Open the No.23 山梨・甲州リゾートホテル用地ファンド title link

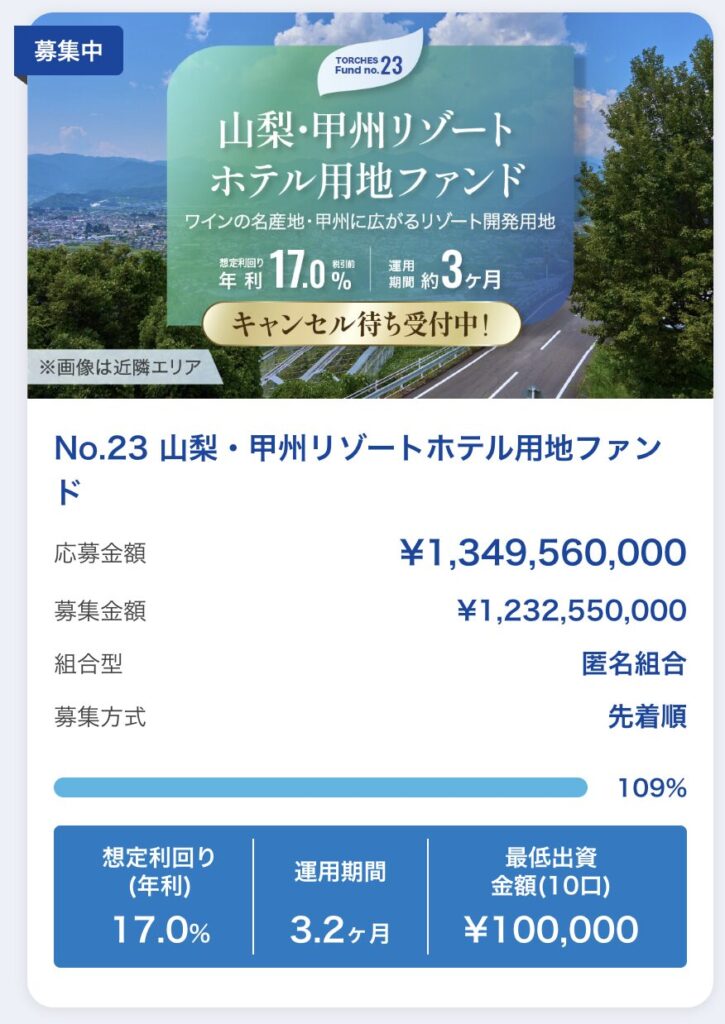point(357,468)
